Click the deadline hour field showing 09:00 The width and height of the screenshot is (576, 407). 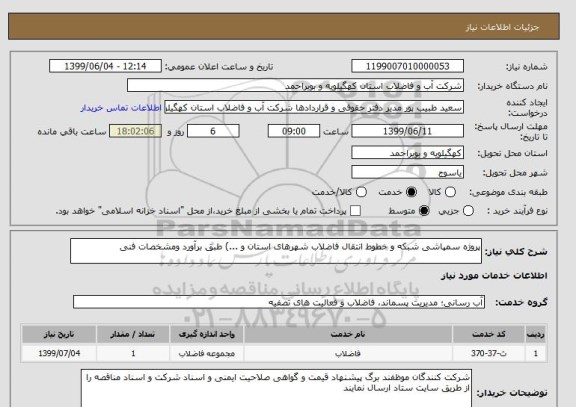(x=294, y=131)
